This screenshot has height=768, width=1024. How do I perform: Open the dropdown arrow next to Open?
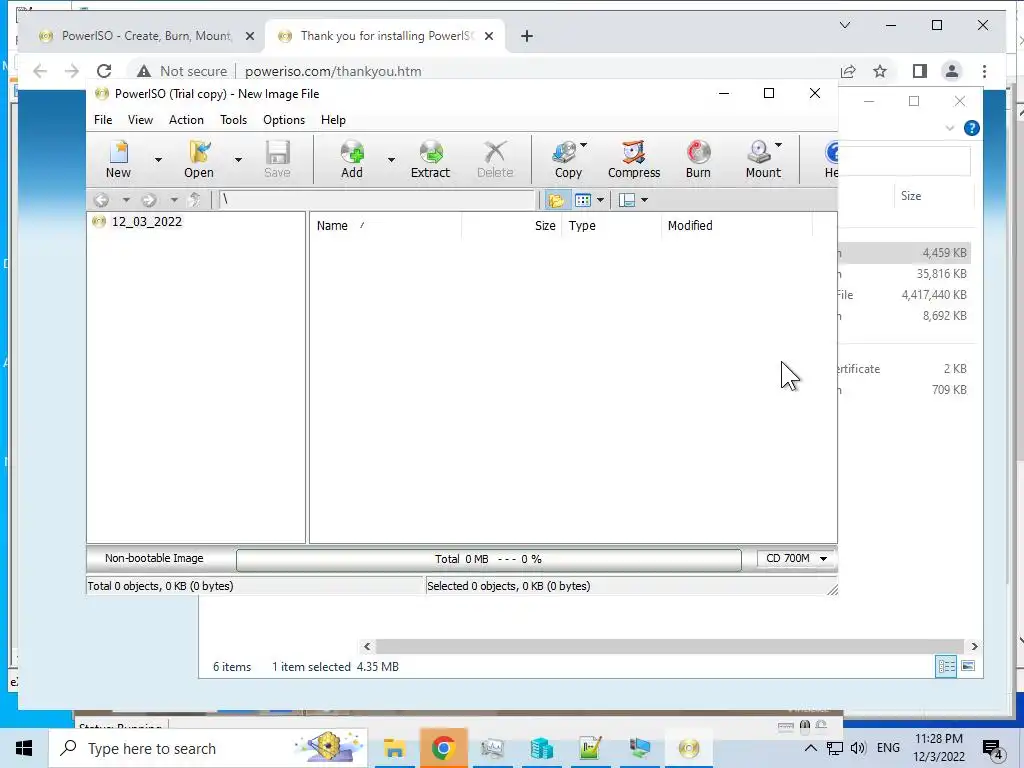238,160
